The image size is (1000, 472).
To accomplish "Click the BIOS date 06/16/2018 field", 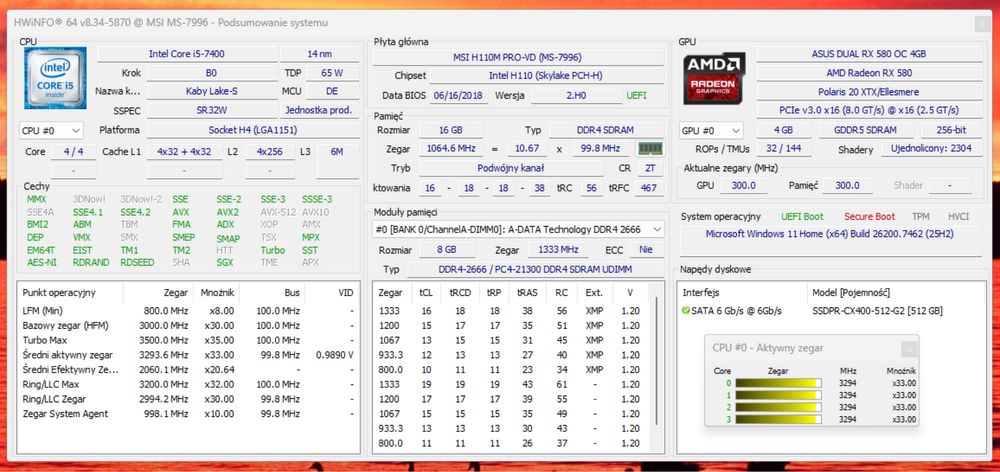I will [459, 96].
